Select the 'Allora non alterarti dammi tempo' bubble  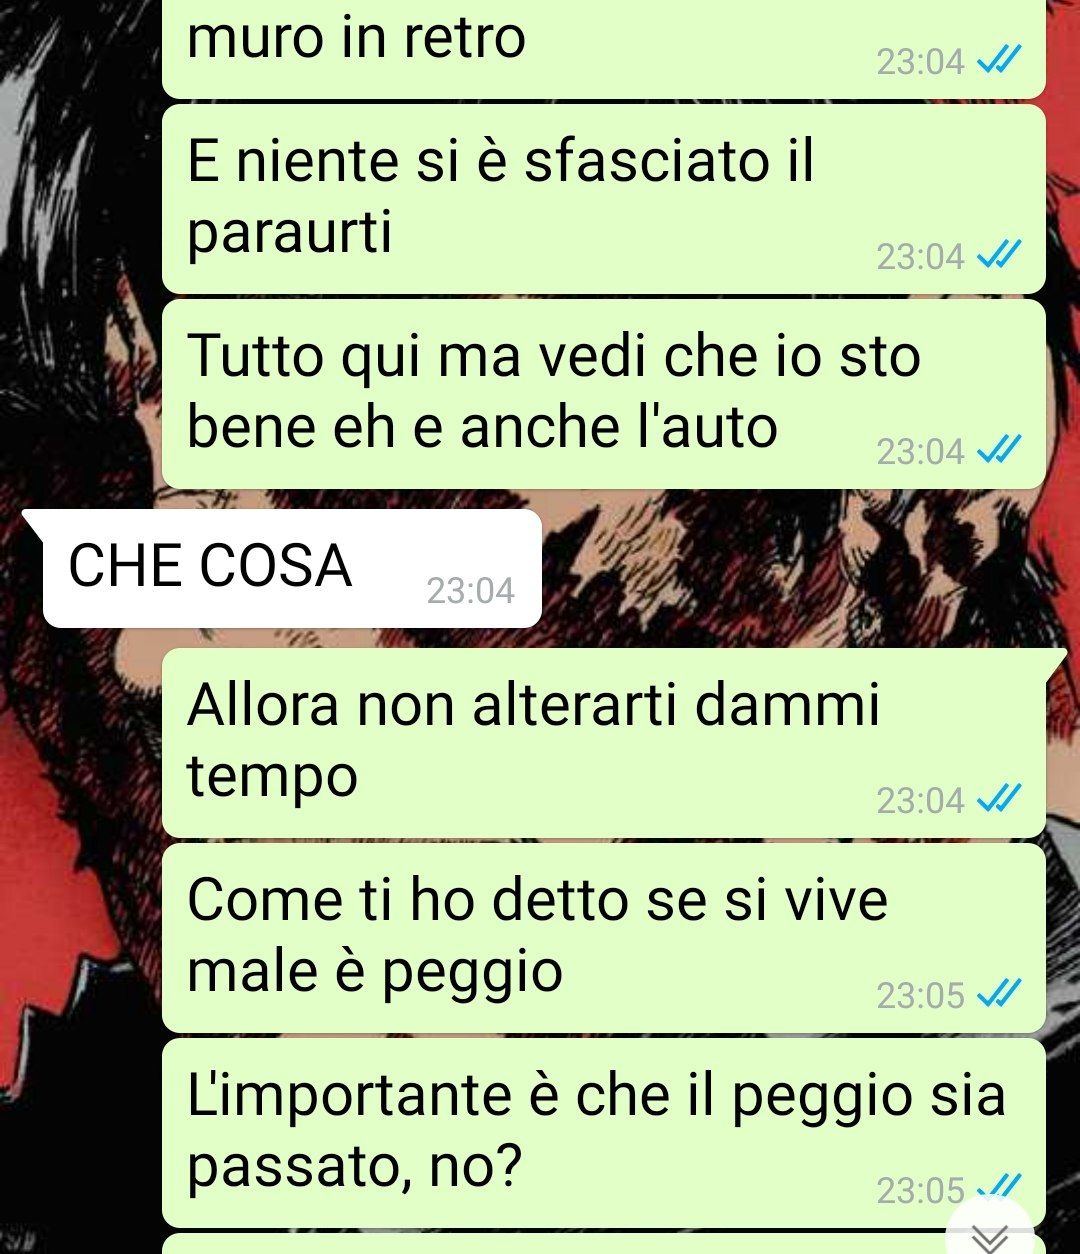pyautogui.click(x=603, y=742)
